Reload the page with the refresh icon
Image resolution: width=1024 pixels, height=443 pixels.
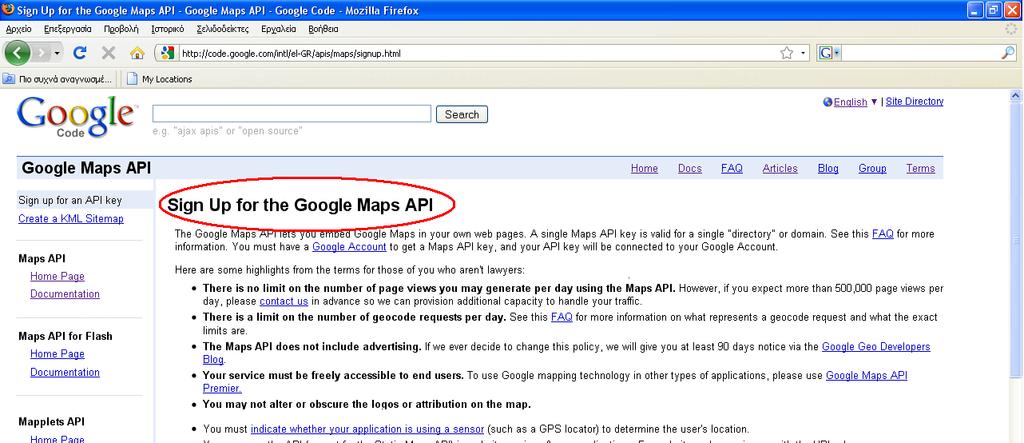click(x=80, y=53)
